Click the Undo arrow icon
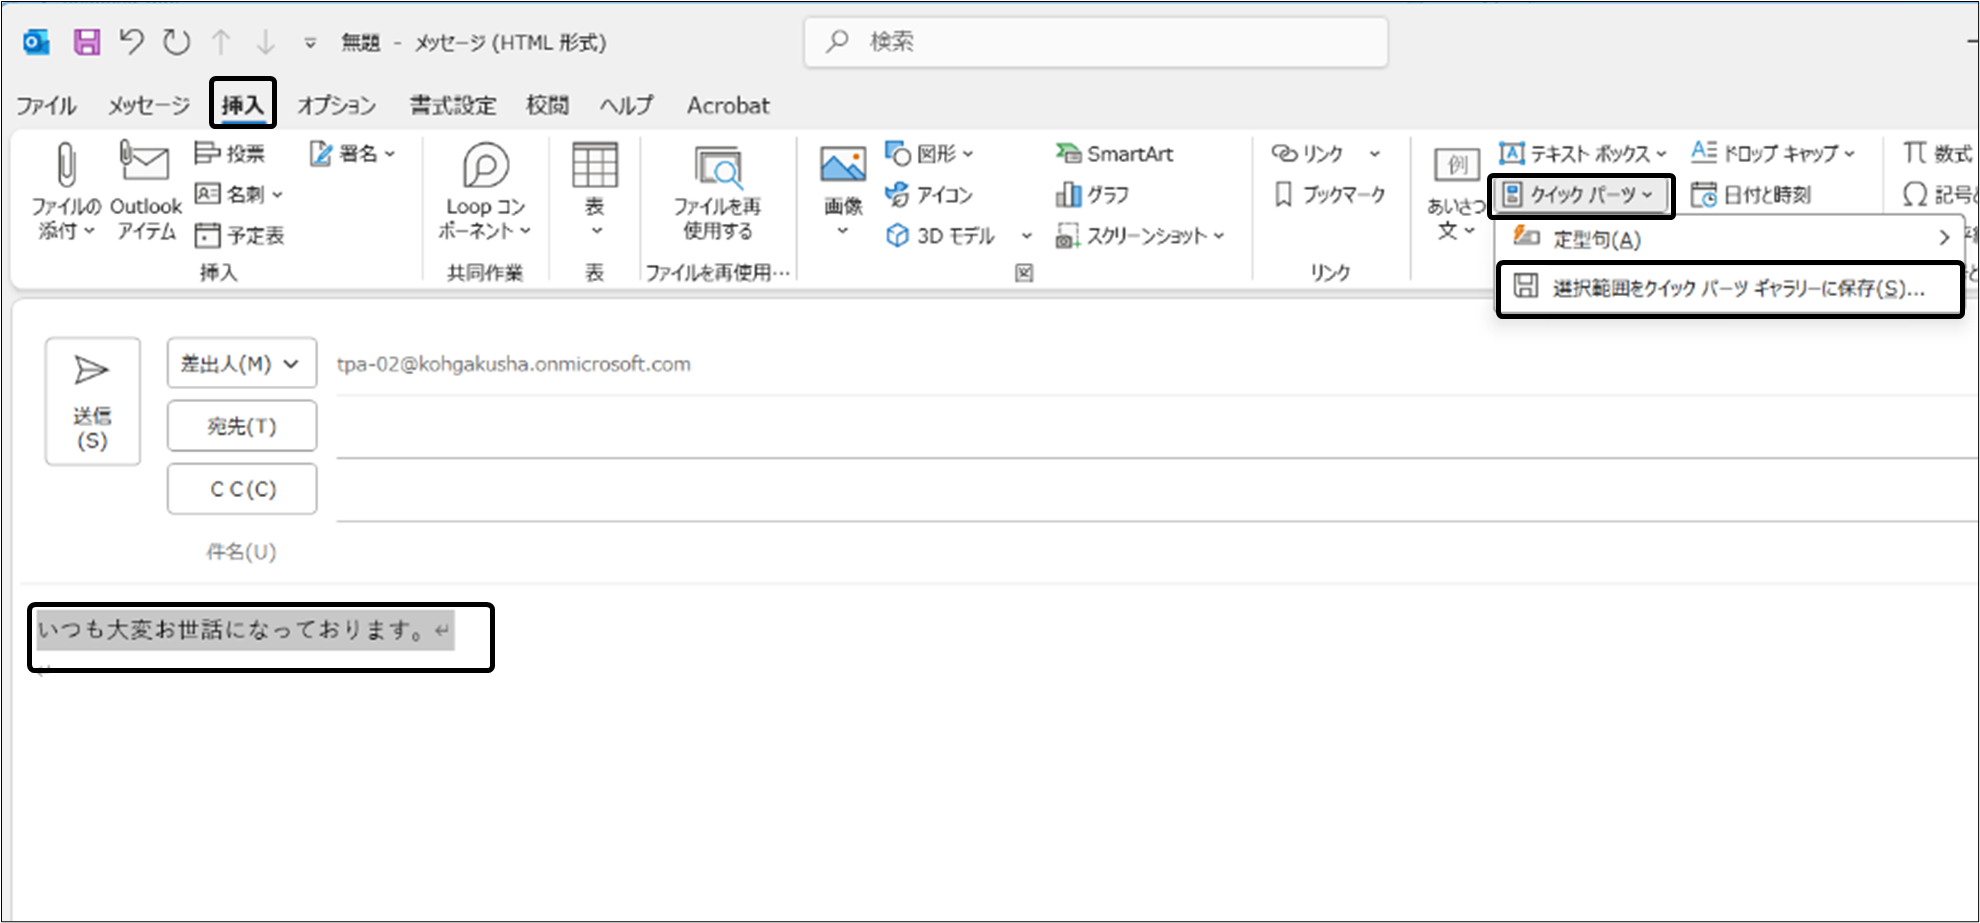Screen dimensions: 1980x923 click(131, 42)
